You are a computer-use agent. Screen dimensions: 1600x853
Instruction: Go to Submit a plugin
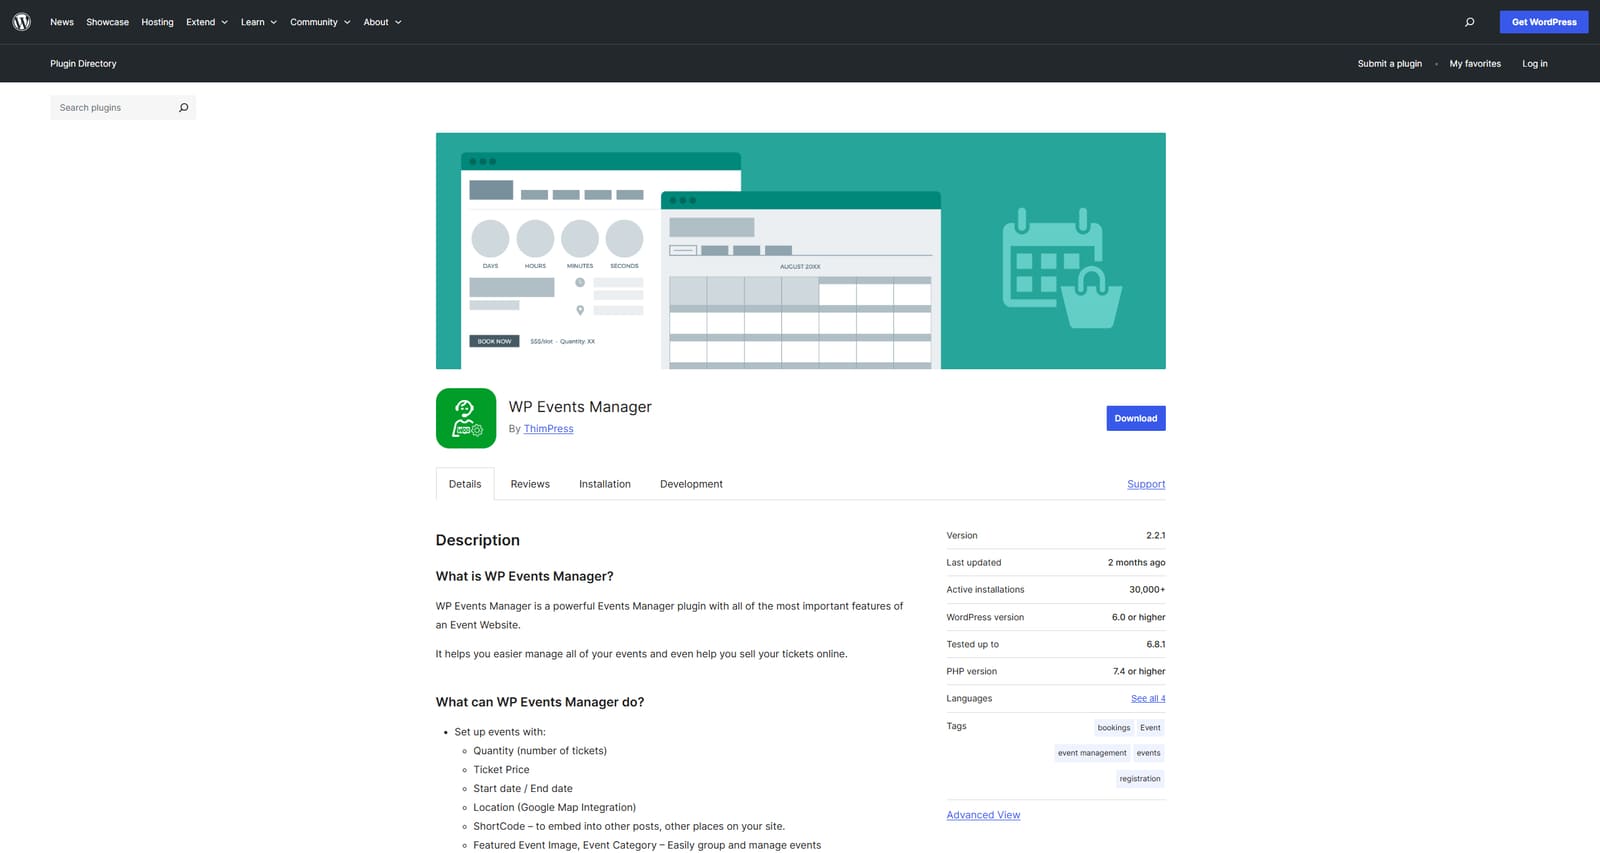pos(1389,63)
